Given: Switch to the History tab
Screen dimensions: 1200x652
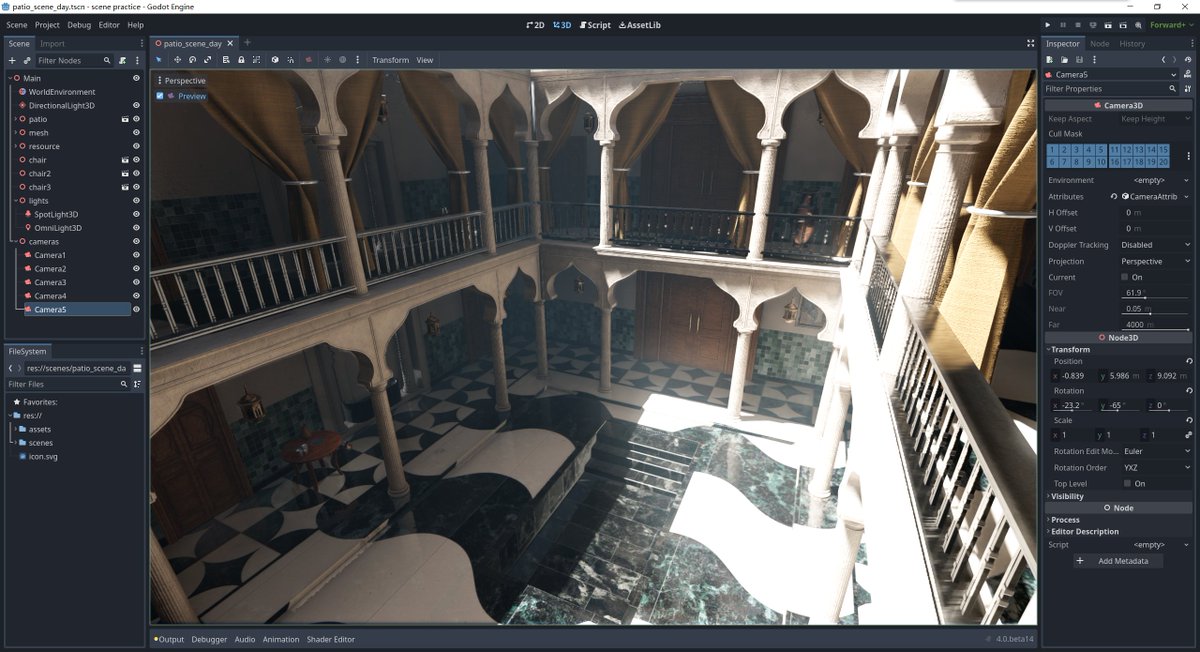Looking at the screenshot, I should [x=1132, y=43].
